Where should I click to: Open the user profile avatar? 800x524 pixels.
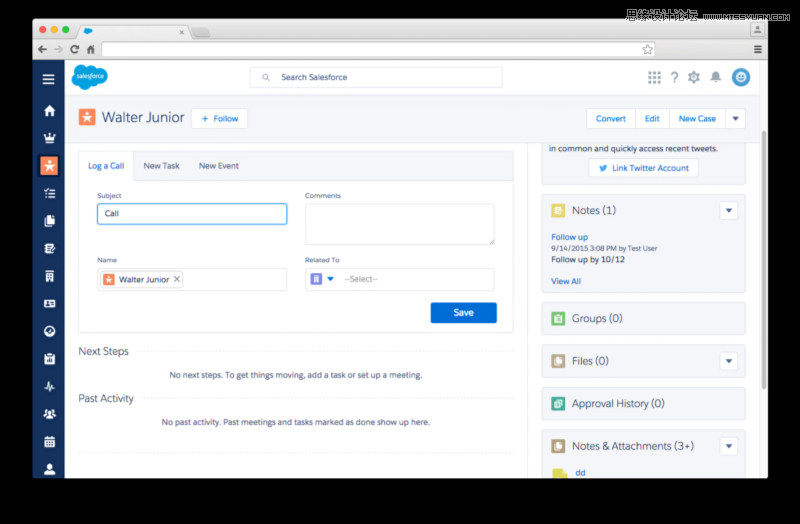741,77
